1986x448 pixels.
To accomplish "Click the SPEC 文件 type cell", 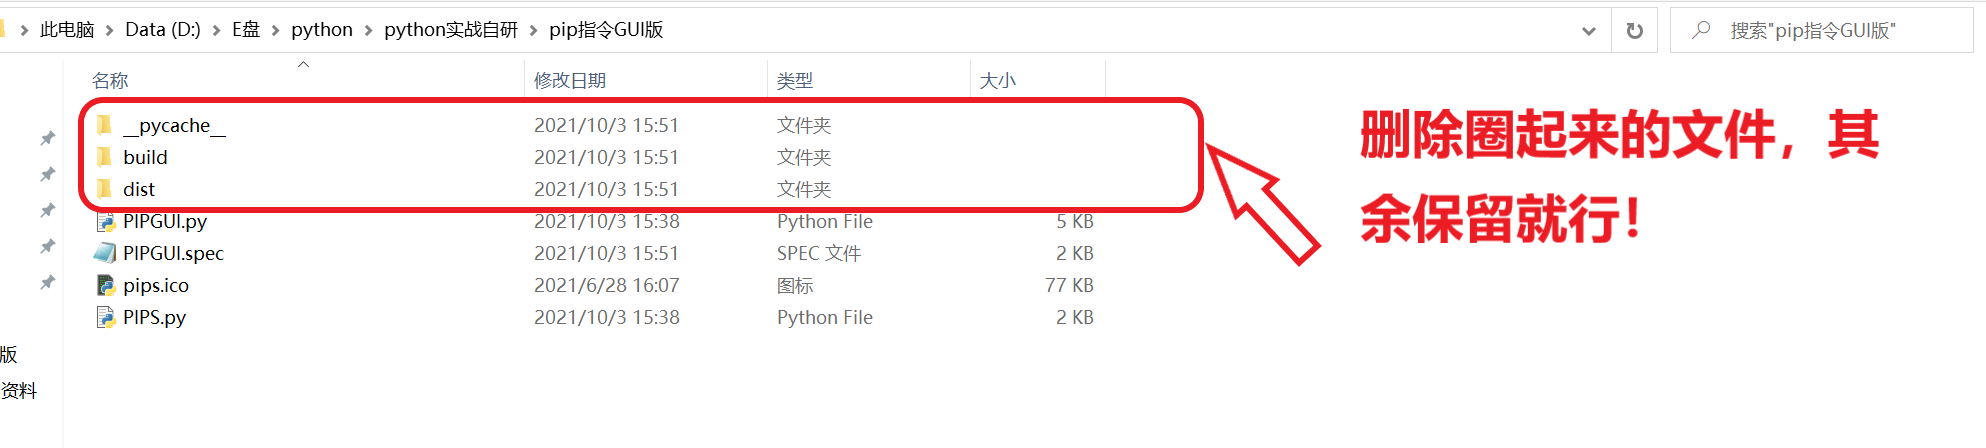I will point(819,253).
